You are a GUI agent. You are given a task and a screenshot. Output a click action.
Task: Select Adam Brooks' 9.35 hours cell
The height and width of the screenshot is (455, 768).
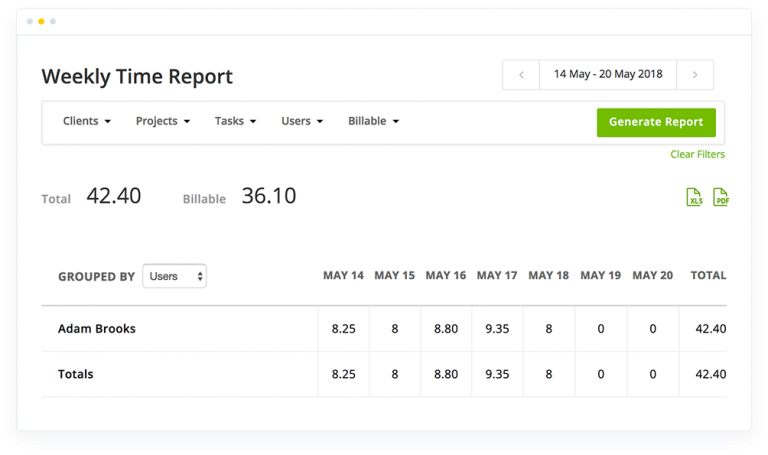[497, 328]
